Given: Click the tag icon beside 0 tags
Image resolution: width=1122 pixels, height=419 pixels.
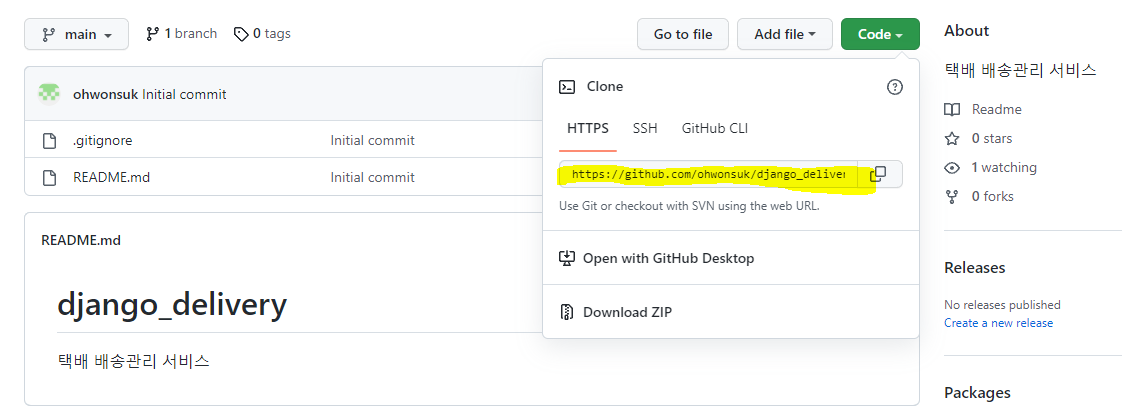Looking at the screenshot, I should 241,34.
